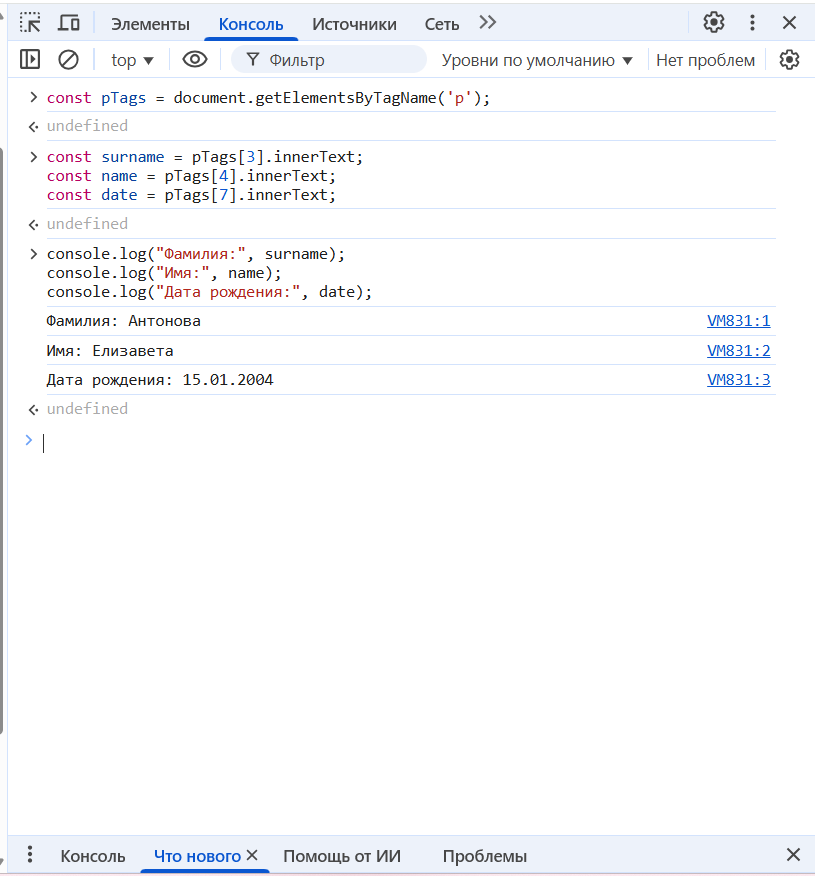Toggle device toolbar emulation icon
Image resolution: width=815 pixels, height=876 pixels.
pos(69,23)
